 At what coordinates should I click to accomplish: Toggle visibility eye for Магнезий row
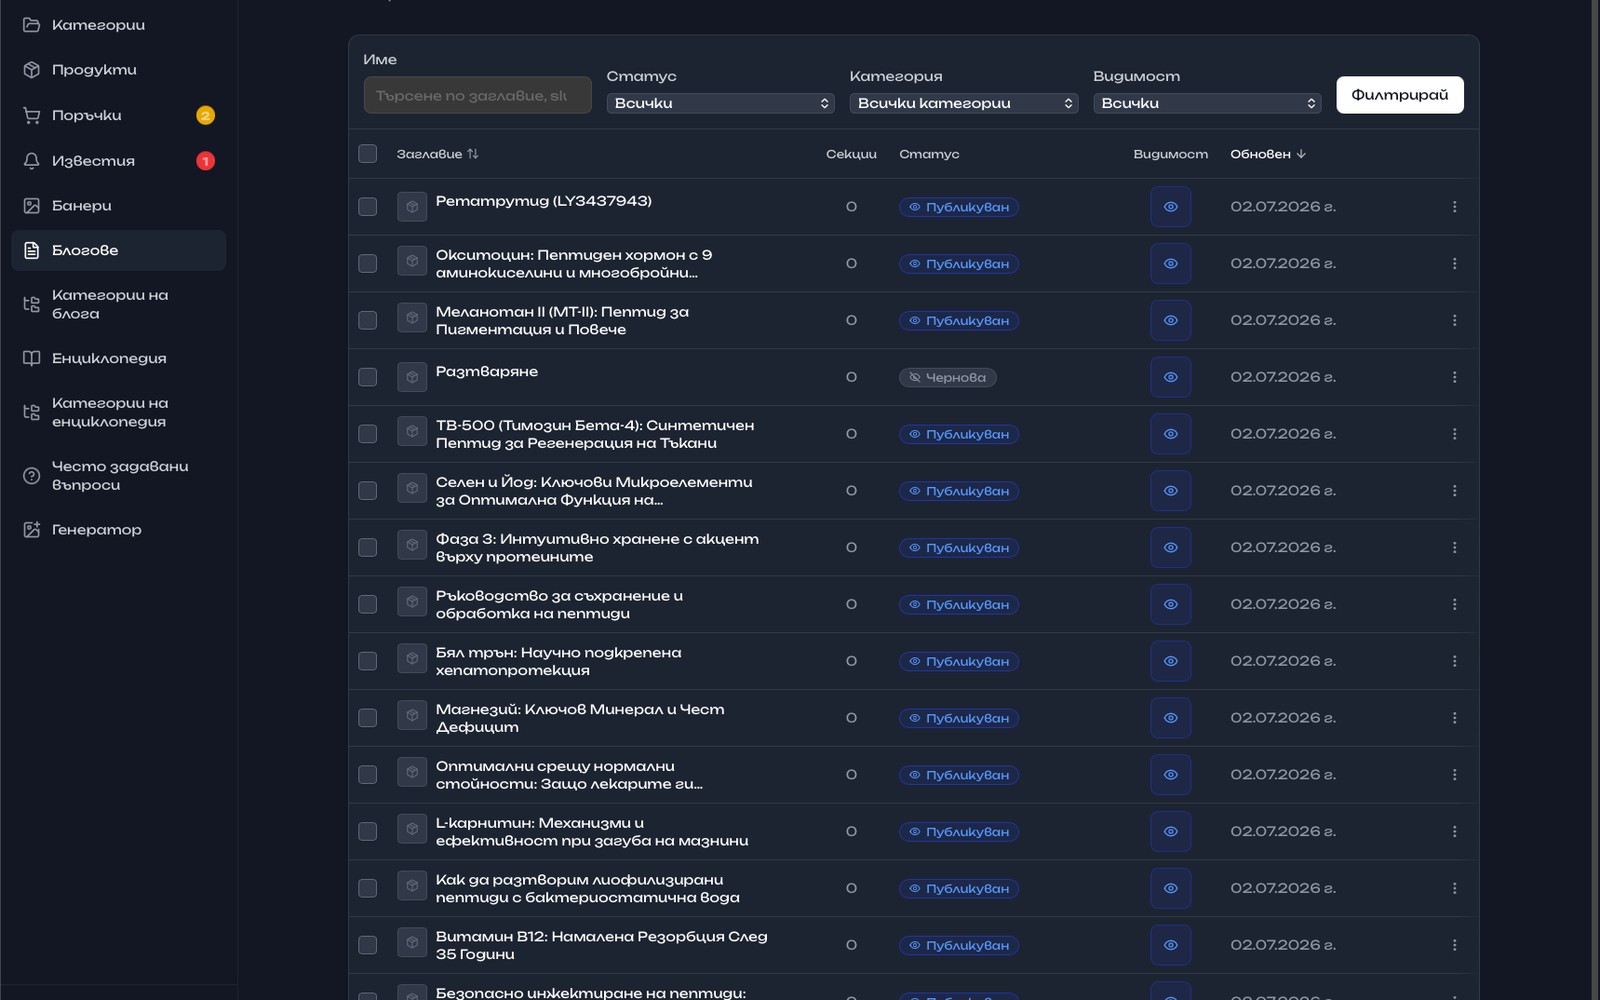pos(1170,718)
